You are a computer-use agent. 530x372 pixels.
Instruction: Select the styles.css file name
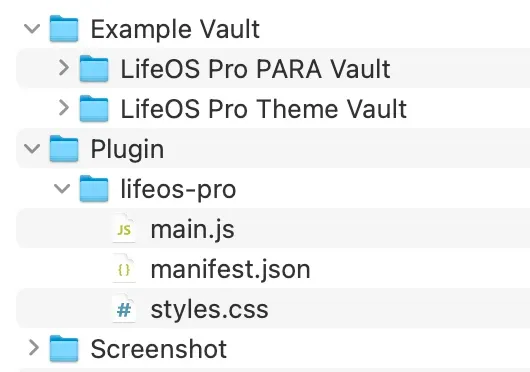point(209,309)
